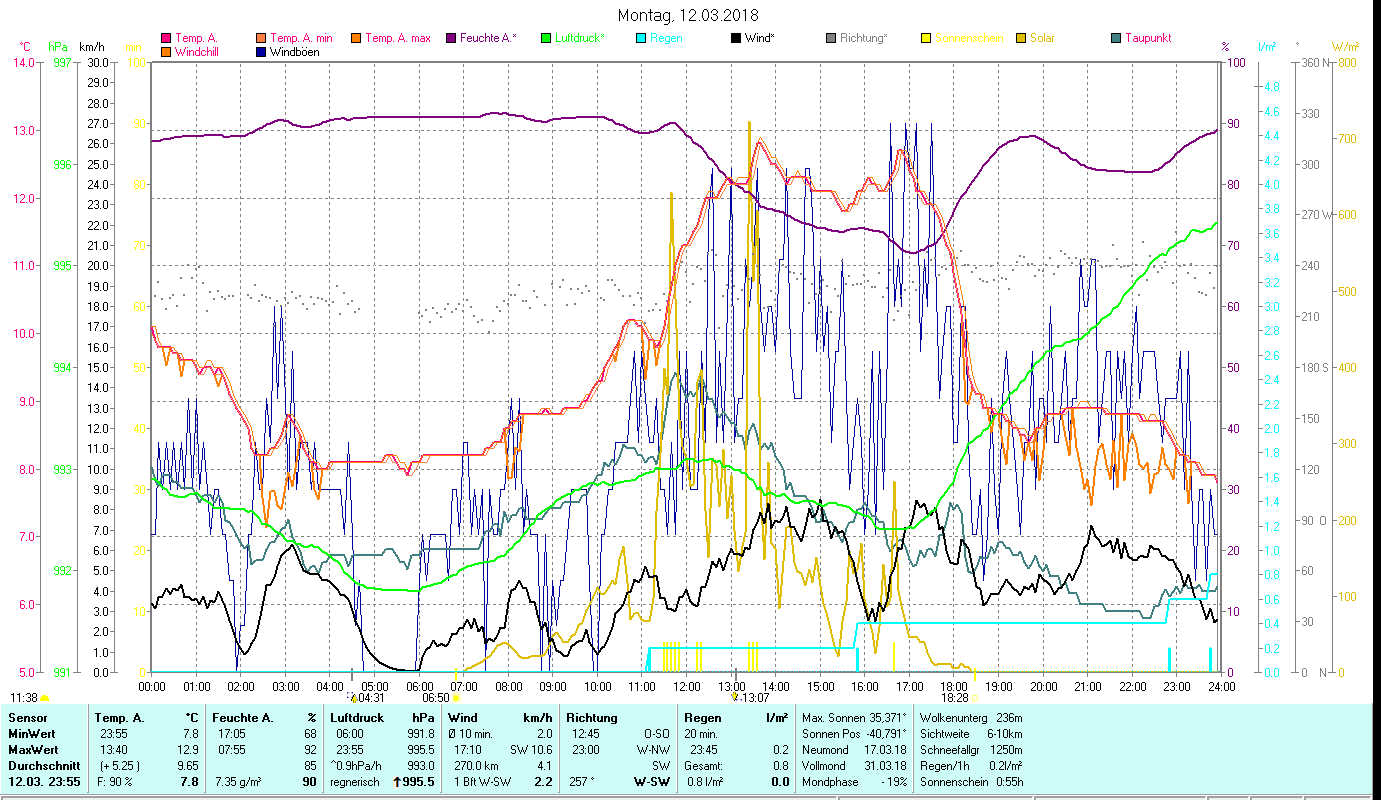Click the chart title Montag, 12.03.2018
The image size is (1381, 800).
688,15
